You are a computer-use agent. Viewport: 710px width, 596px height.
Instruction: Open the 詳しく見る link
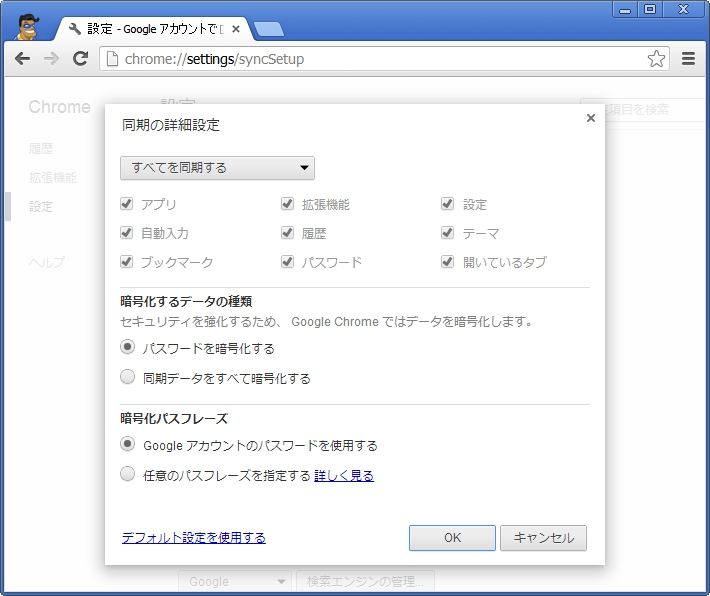pos(344,476)
